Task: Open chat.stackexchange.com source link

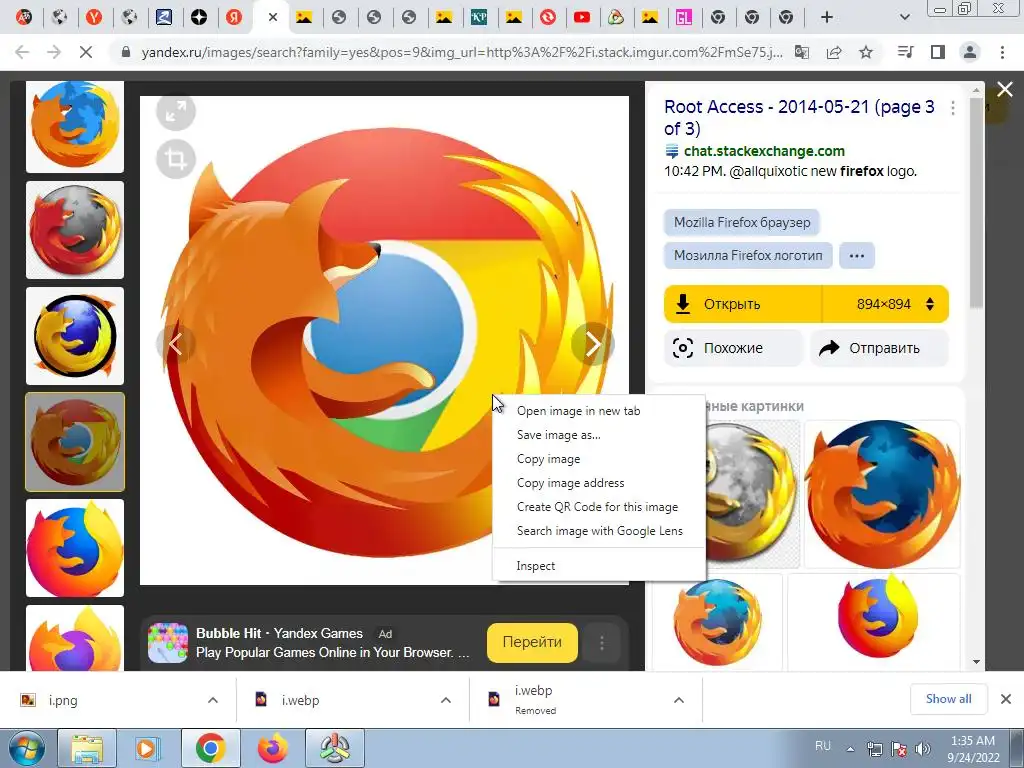Action: pyautogui.click(x=763, y=152)
